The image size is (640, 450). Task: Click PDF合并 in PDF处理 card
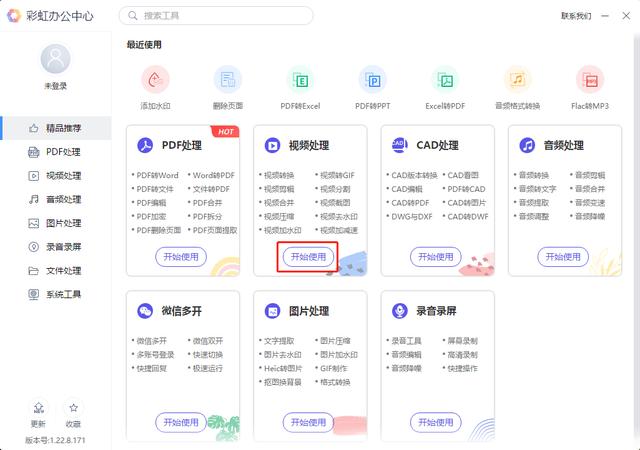[x=207, y=203]
